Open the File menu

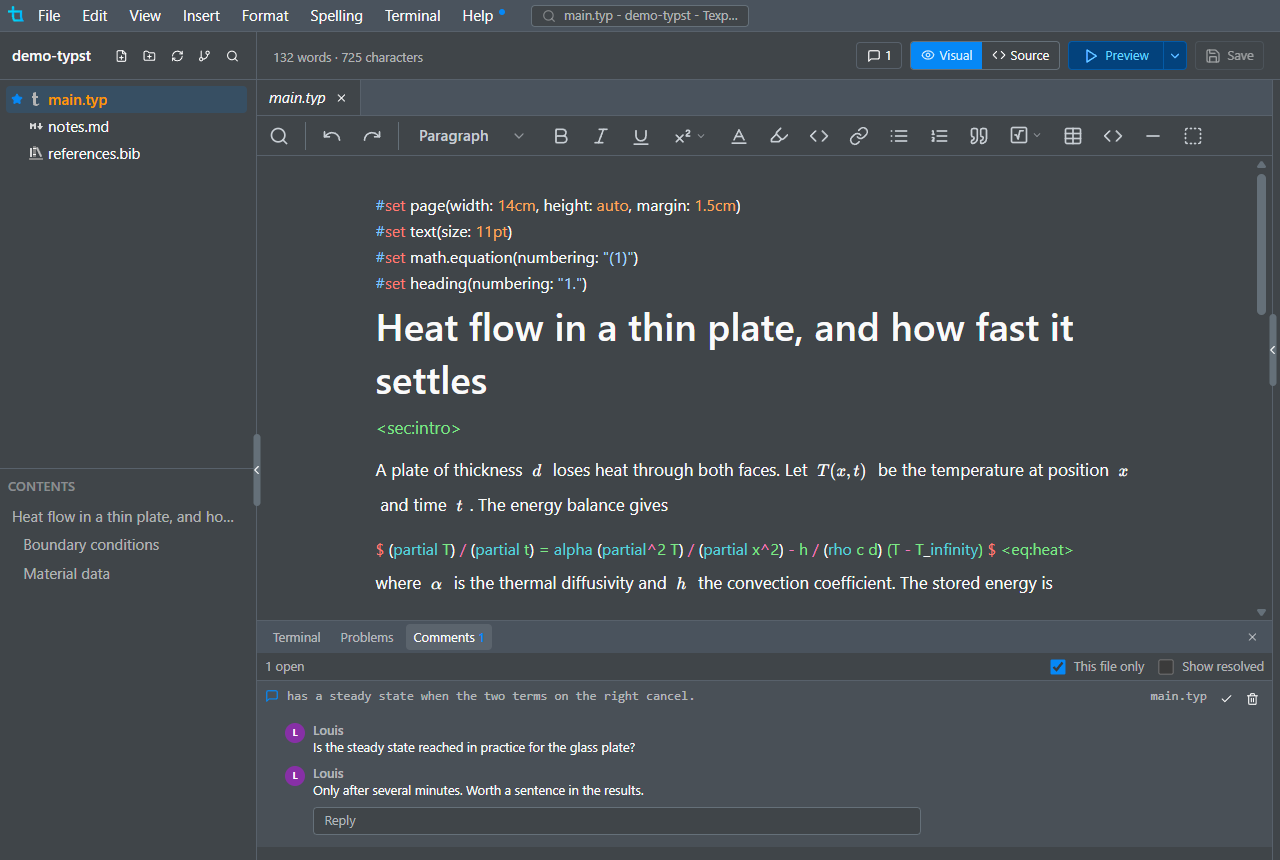pyautogui.click(x=49, y=16)
